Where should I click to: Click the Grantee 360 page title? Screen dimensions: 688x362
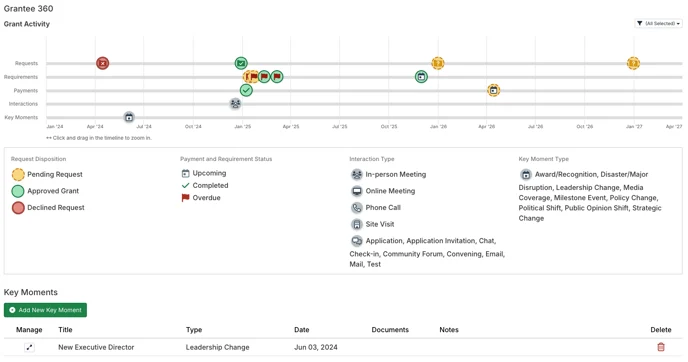(29, 8)
